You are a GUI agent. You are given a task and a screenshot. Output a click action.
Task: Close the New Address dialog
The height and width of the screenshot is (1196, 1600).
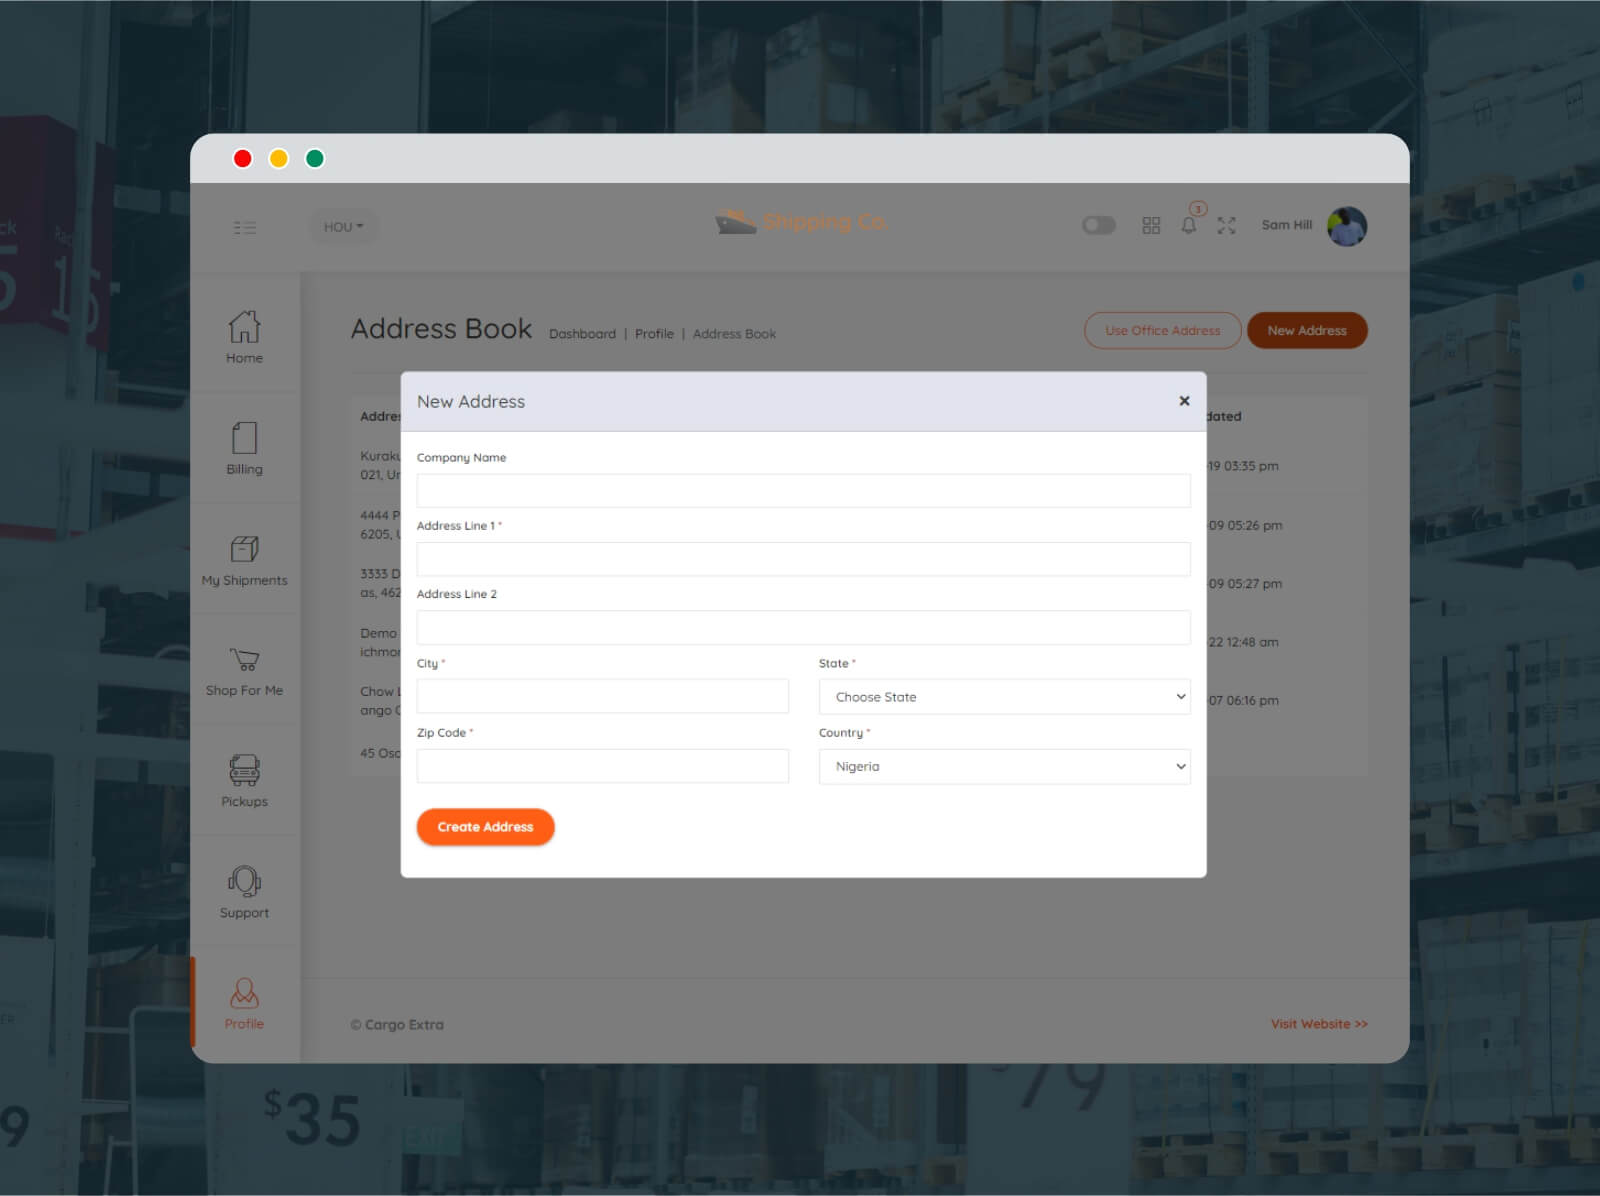click(1184, 401)
